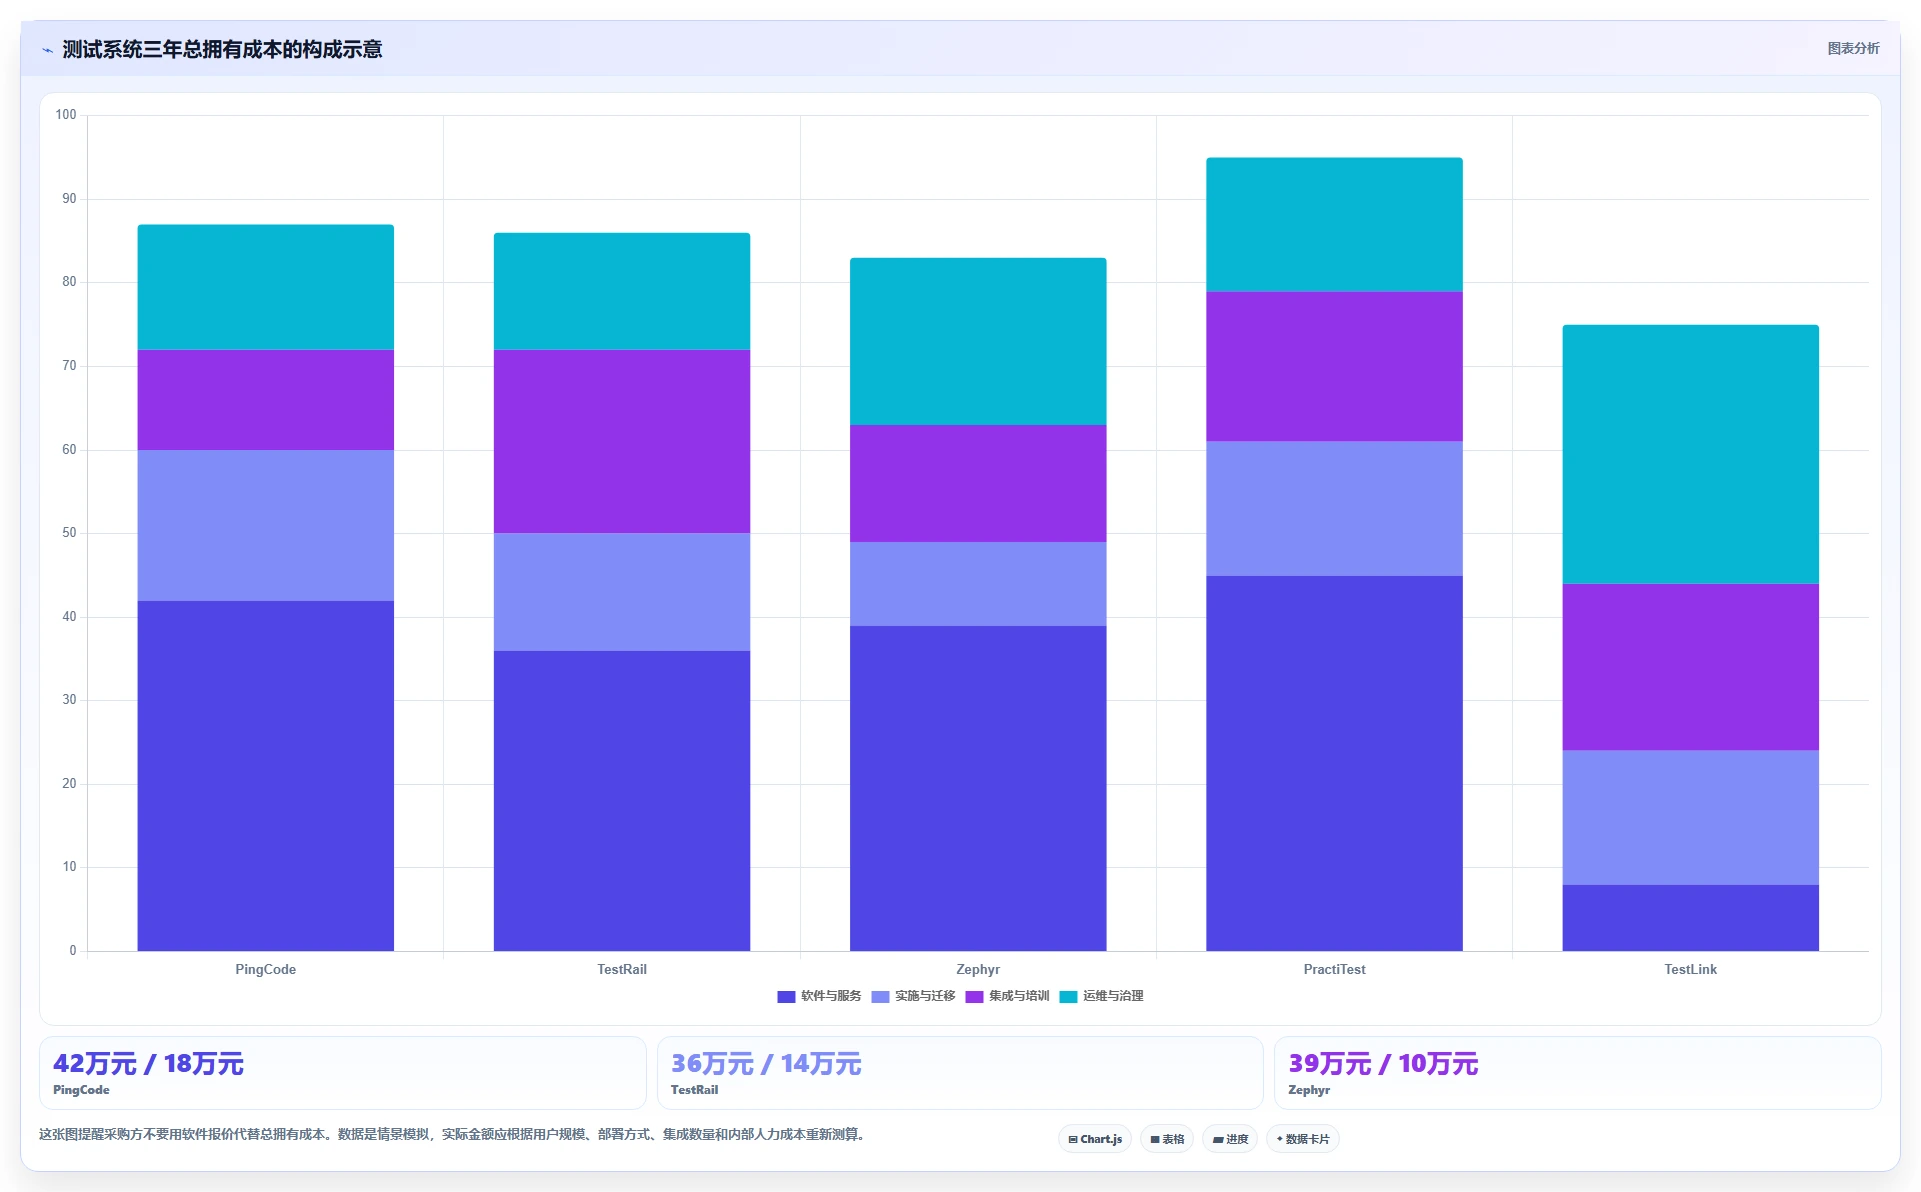This screenshot has height=1192, width=1921.
Task: Click the footnote beginning 这张图提醒采购方
Action: pyautogui.click(x=452, y=1135)
